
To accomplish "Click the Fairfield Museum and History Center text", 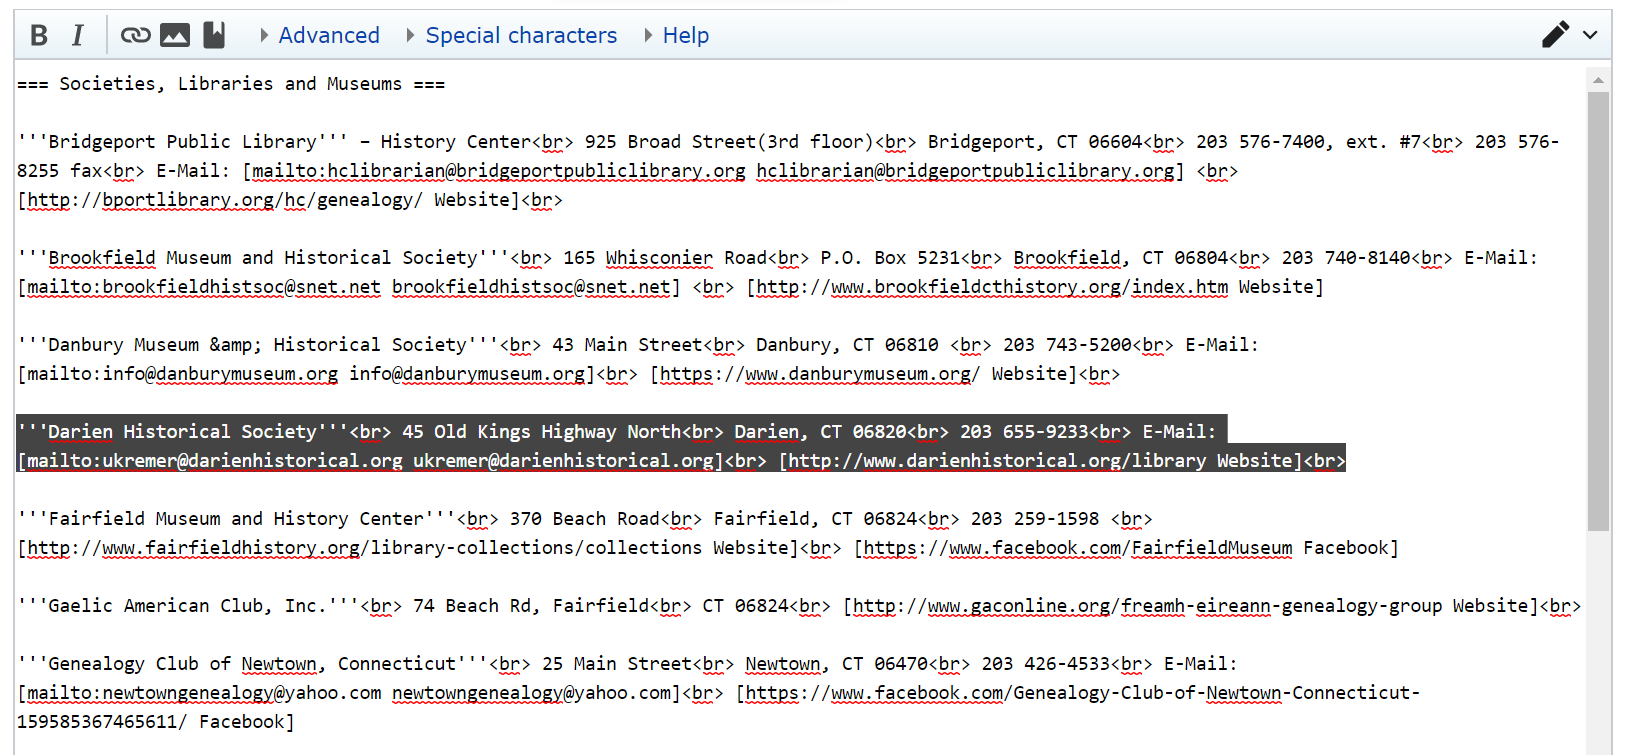I will coord(236,519).
